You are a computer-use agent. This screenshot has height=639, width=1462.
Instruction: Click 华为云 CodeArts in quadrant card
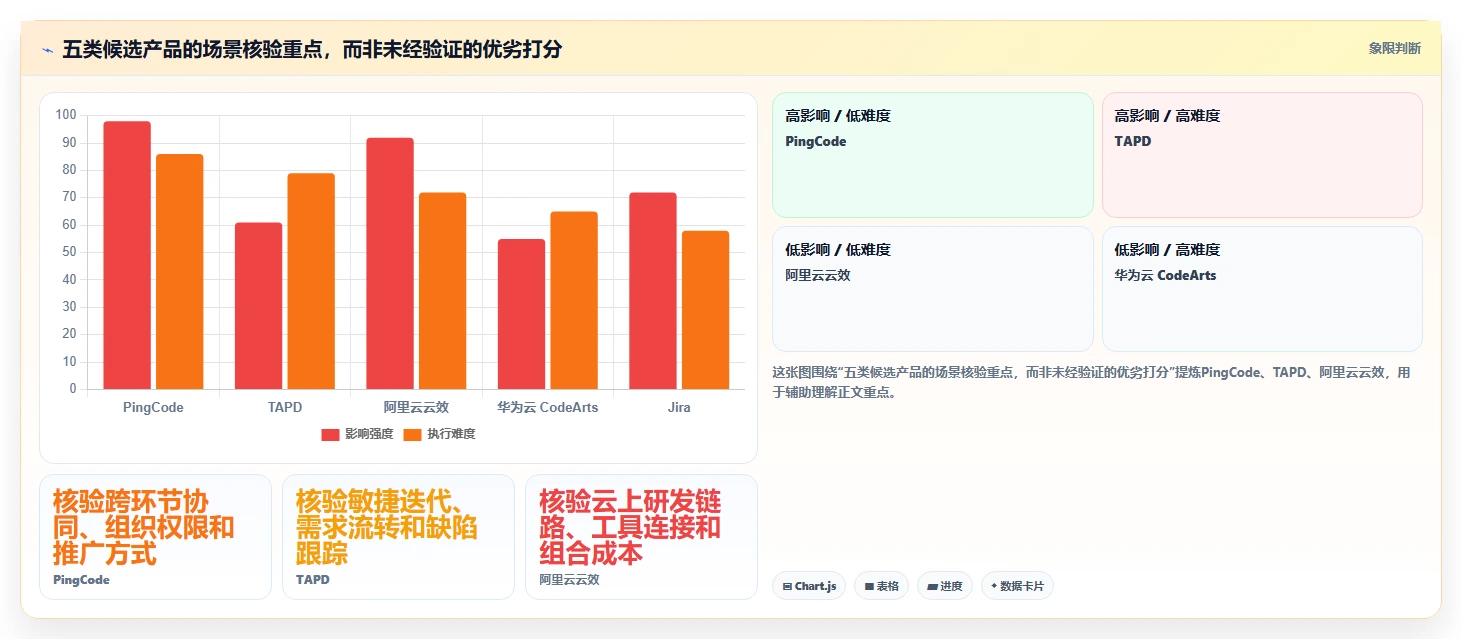click(1165, 275)
